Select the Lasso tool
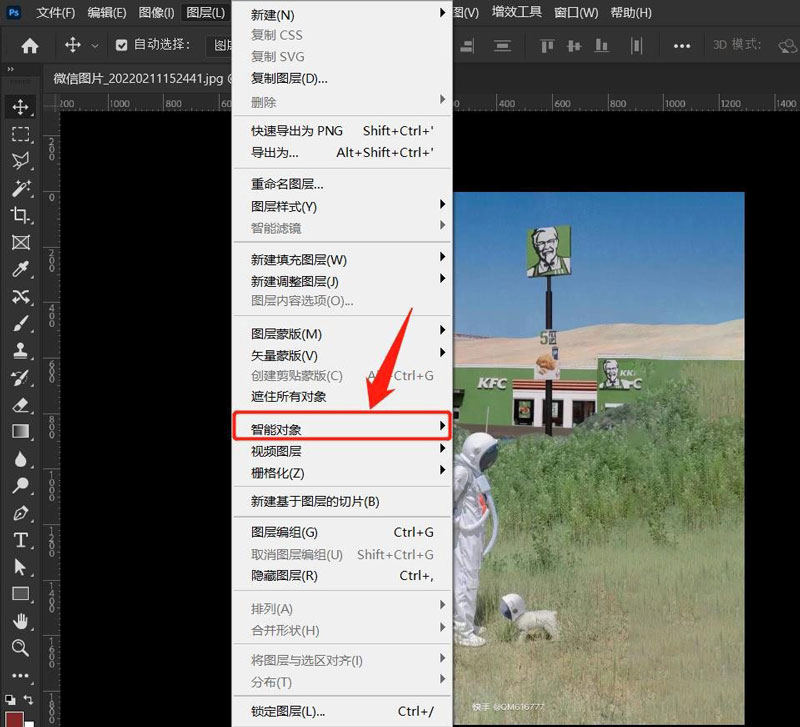Viewport: 800px width, 727px height. [22, 161]
